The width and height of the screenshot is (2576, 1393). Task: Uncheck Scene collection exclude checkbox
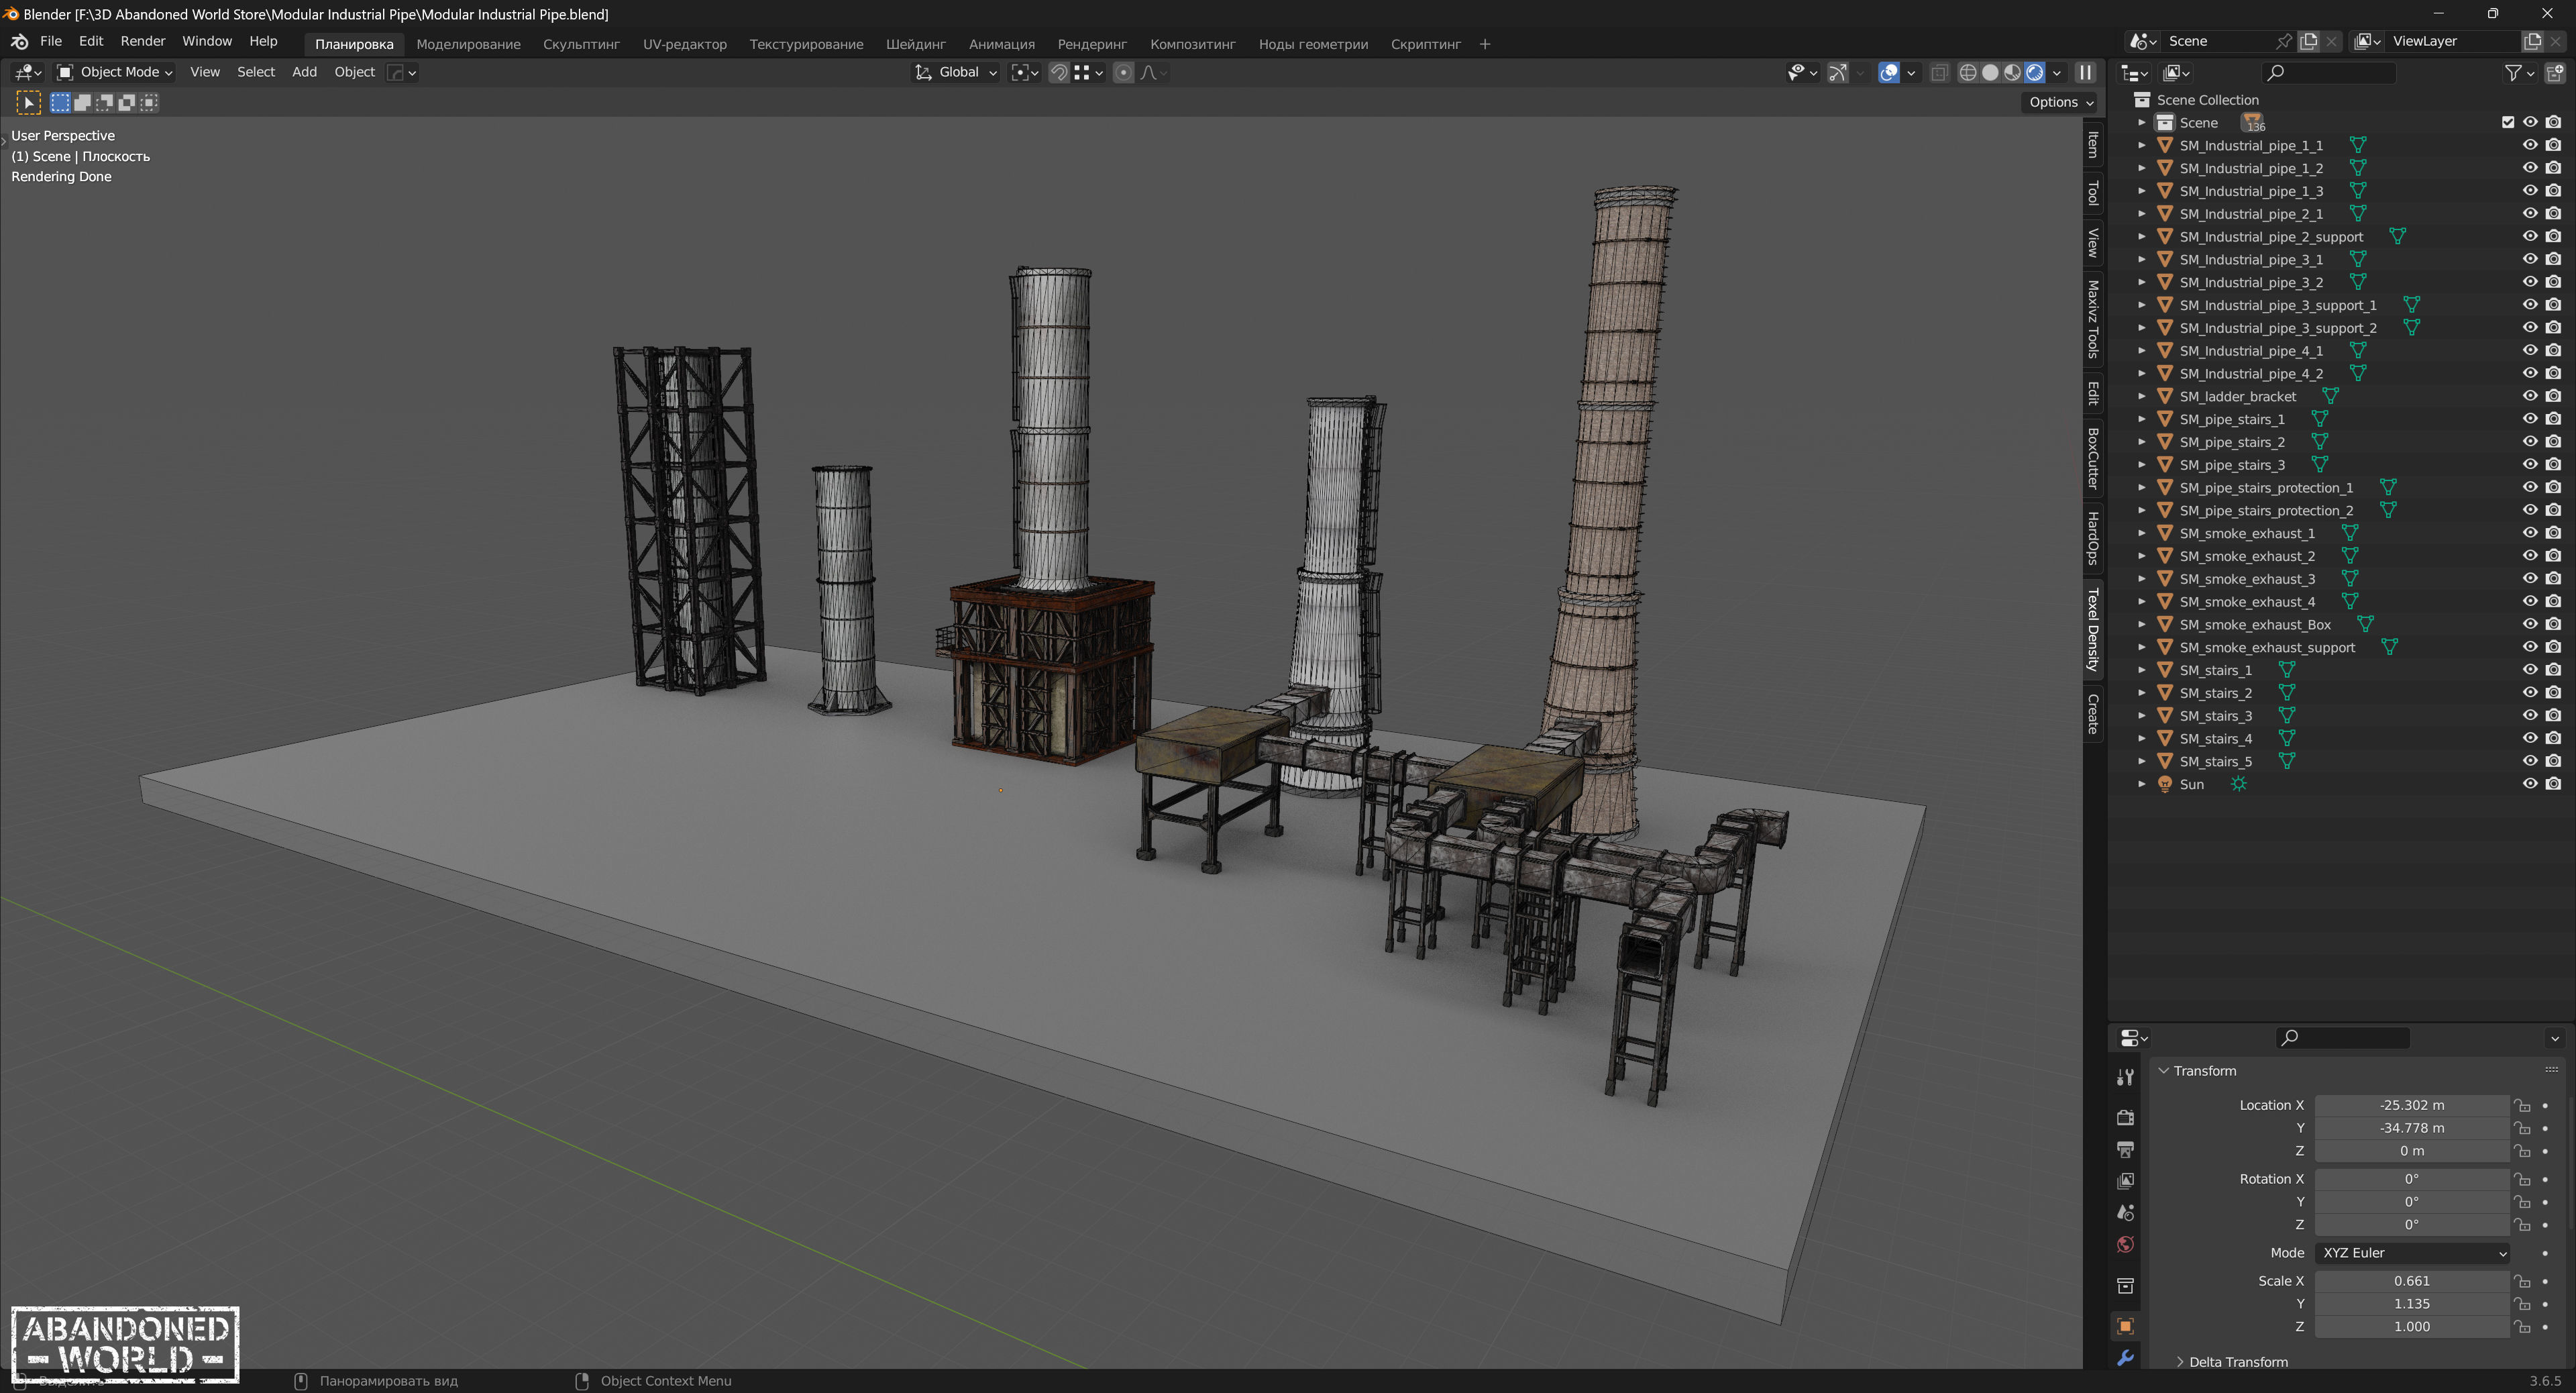[x=2508, y=122]
